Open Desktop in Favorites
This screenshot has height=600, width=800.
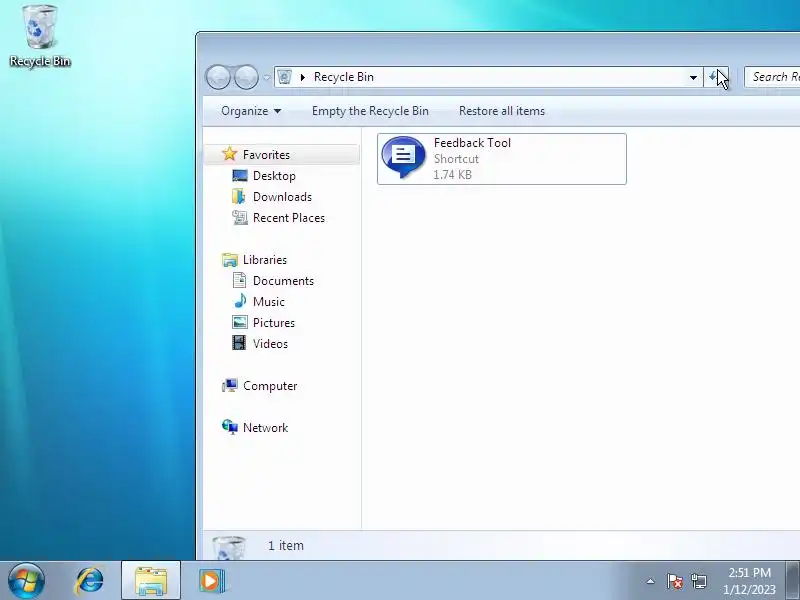click(274, 176)
